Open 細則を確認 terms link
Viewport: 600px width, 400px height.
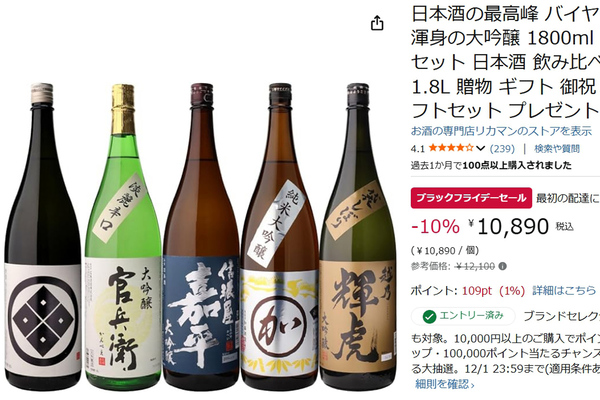[x=444, y=384]
